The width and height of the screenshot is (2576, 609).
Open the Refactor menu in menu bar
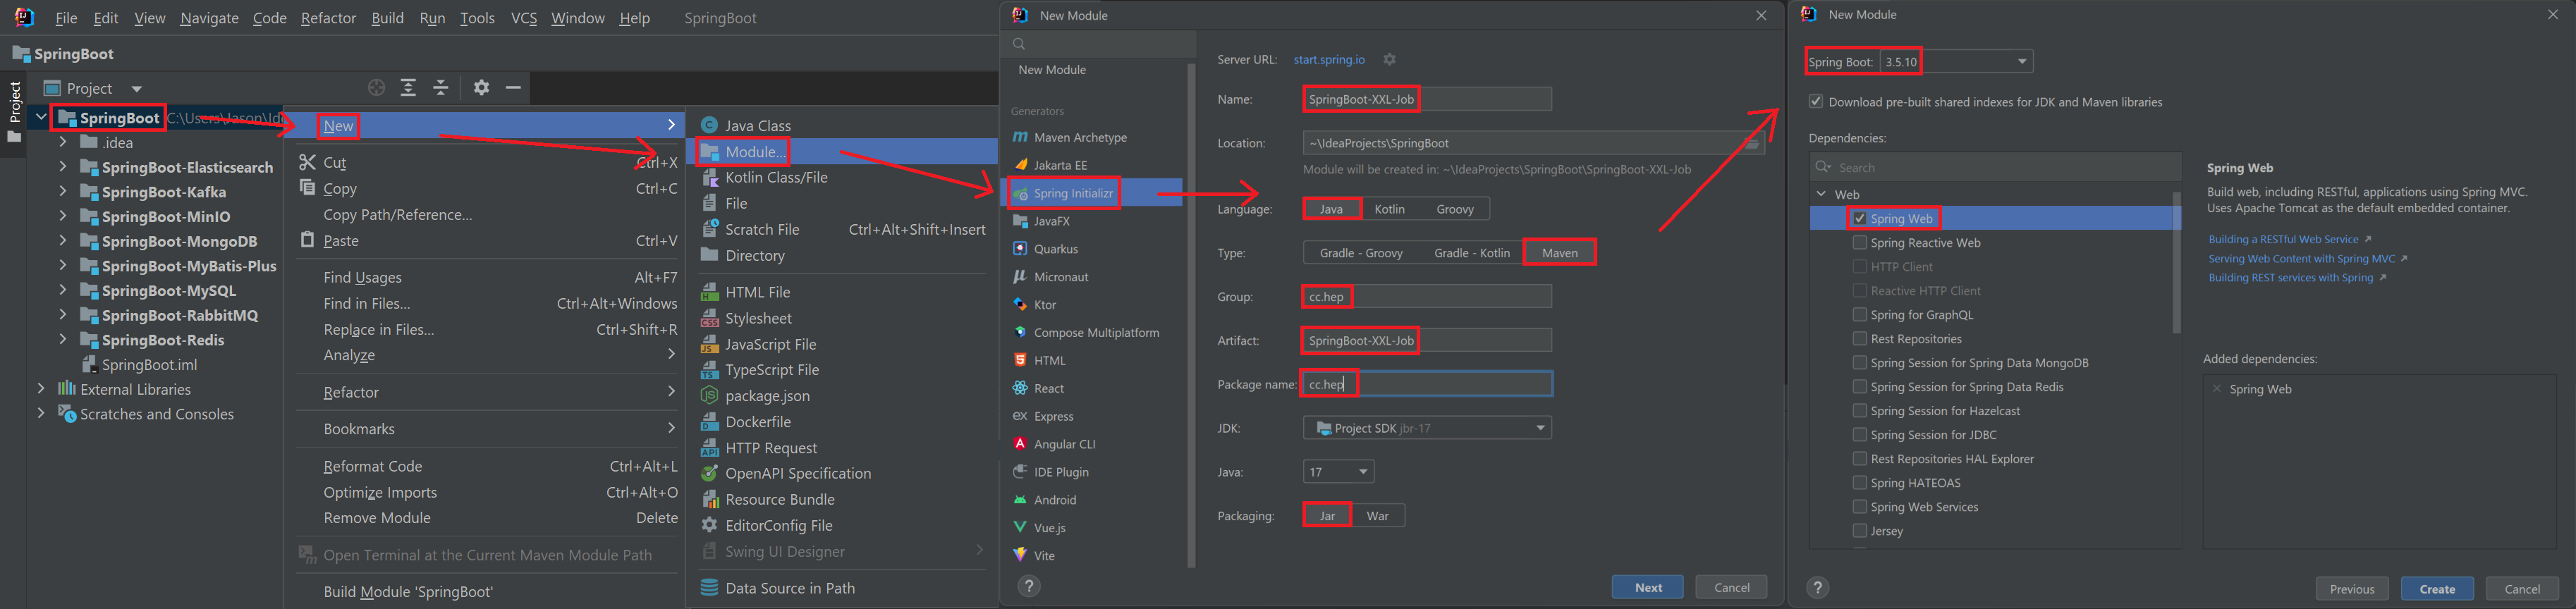pyautogui.click(x=328, y=18)
